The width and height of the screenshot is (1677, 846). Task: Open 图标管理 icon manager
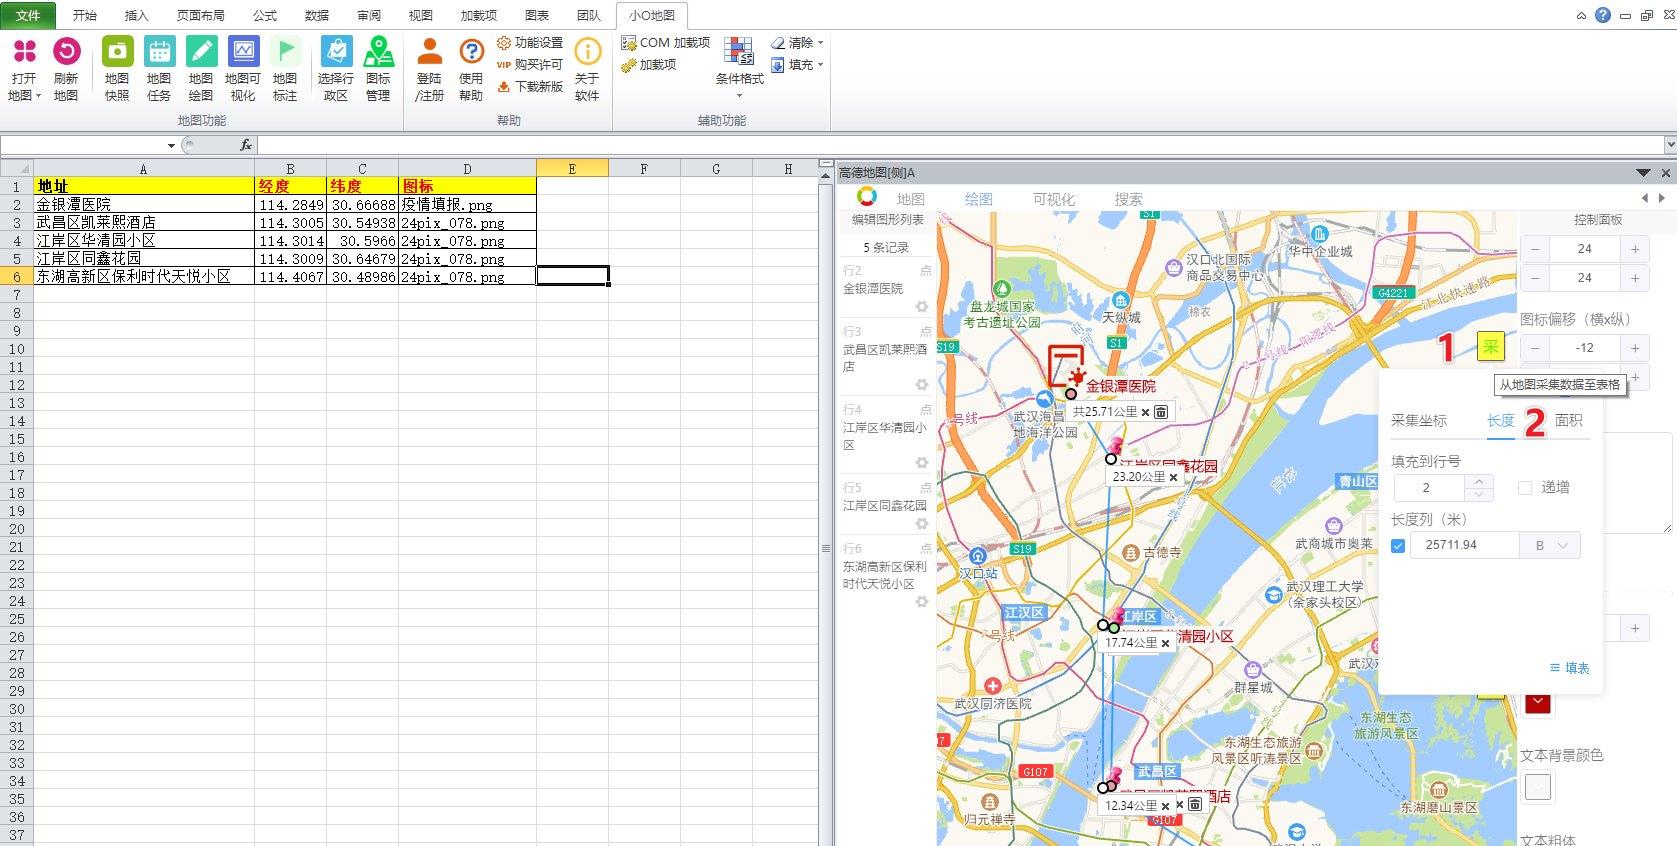click(378, 69)
